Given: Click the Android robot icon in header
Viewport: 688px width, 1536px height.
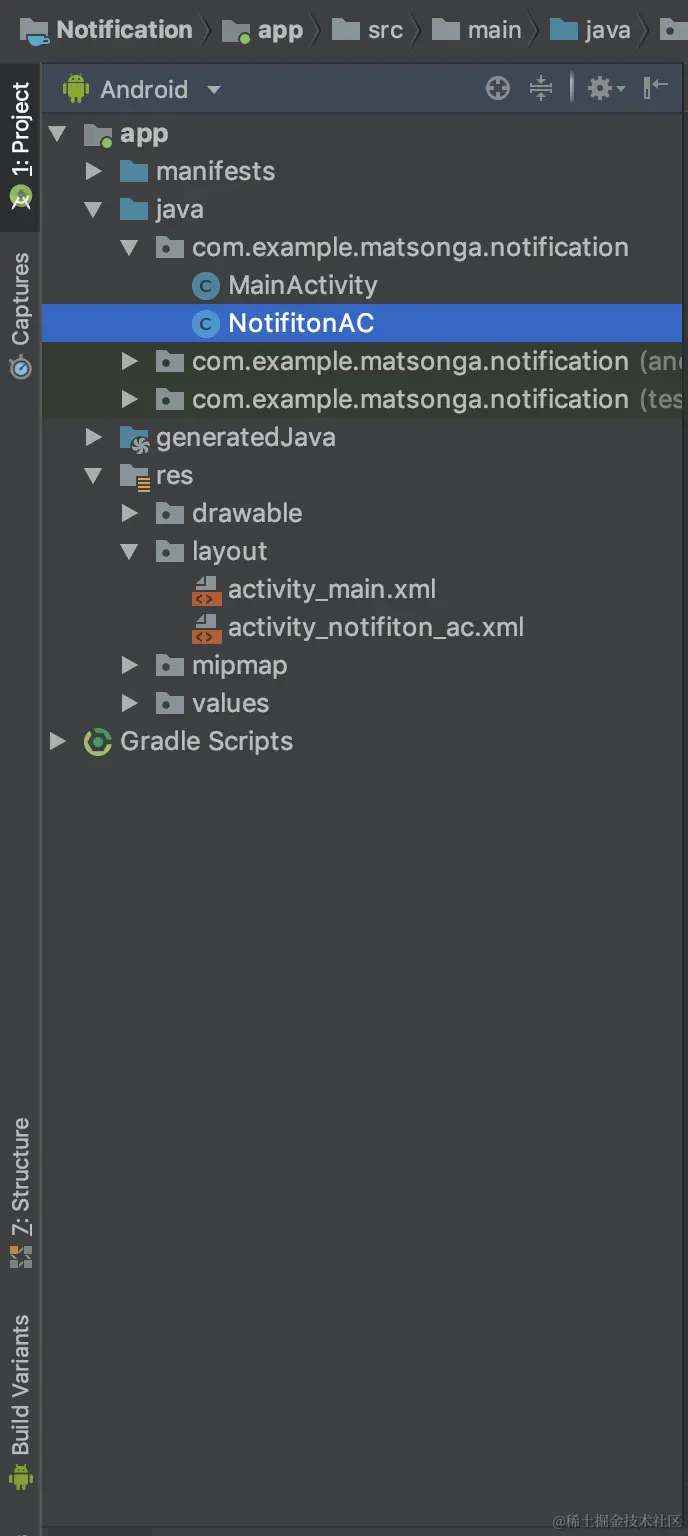Looking at the screenshot, I should point(76,89).
